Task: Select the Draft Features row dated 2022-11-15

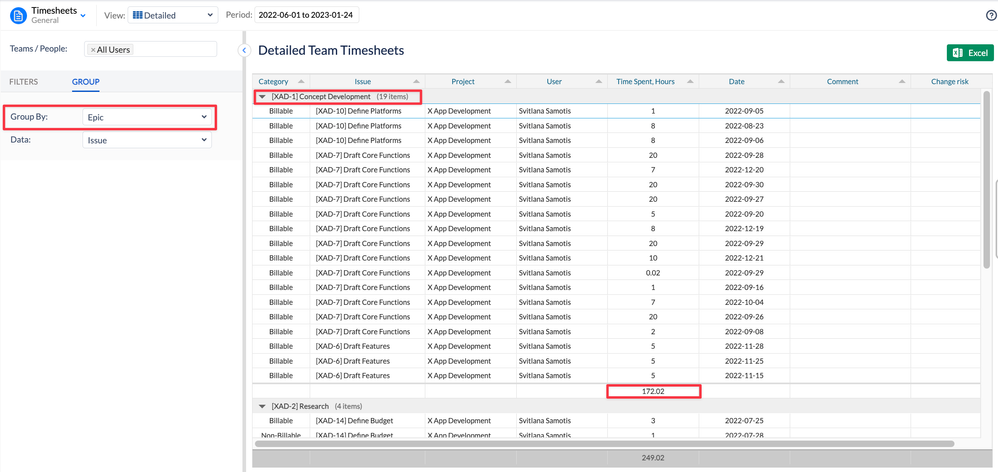Action: click(x=616, y=376)
